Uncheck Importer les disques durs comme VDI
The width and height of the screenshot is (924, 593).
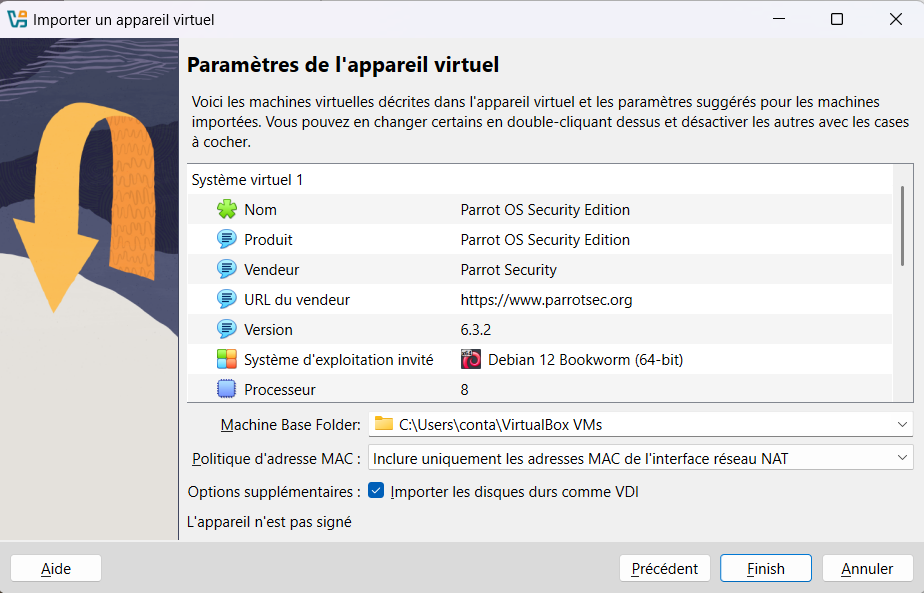[x=376, y=490]
